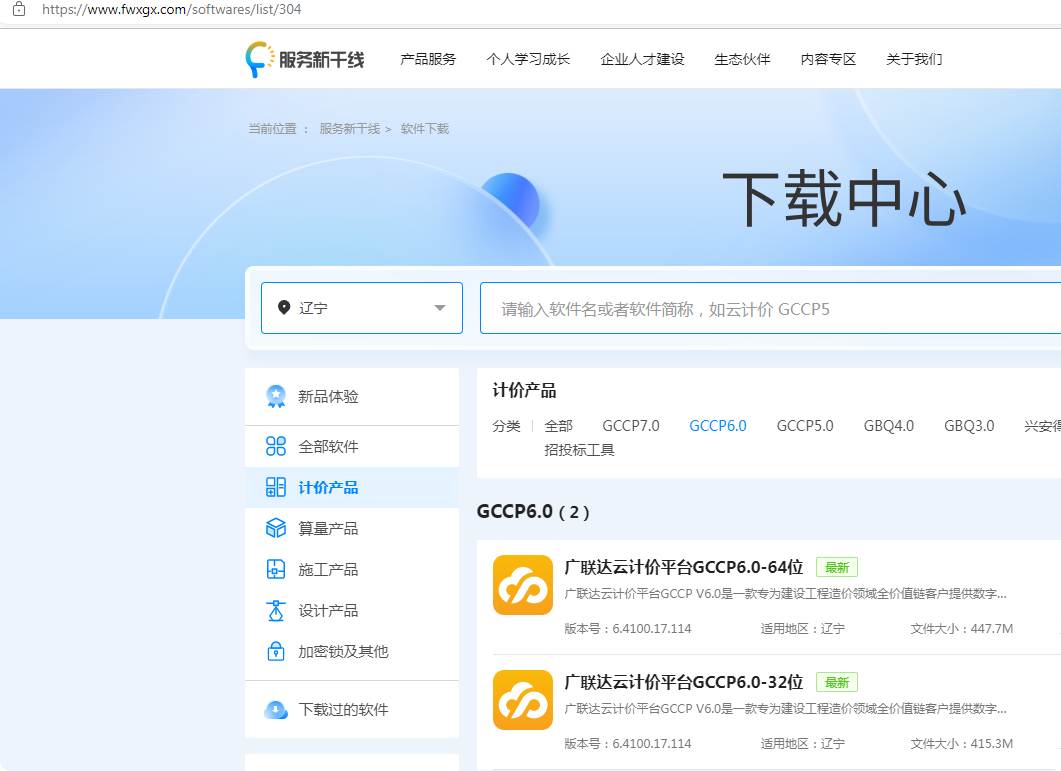Open the 广联达云计价平台GCCP6.0-64位 title
Image resolution: width=1061 pixels, height=771 pixels.
(x=684, y=567)
